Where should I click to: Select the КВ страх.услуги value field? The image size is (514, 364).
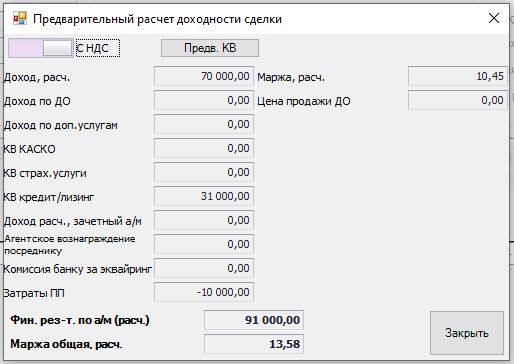click(204, 172)
